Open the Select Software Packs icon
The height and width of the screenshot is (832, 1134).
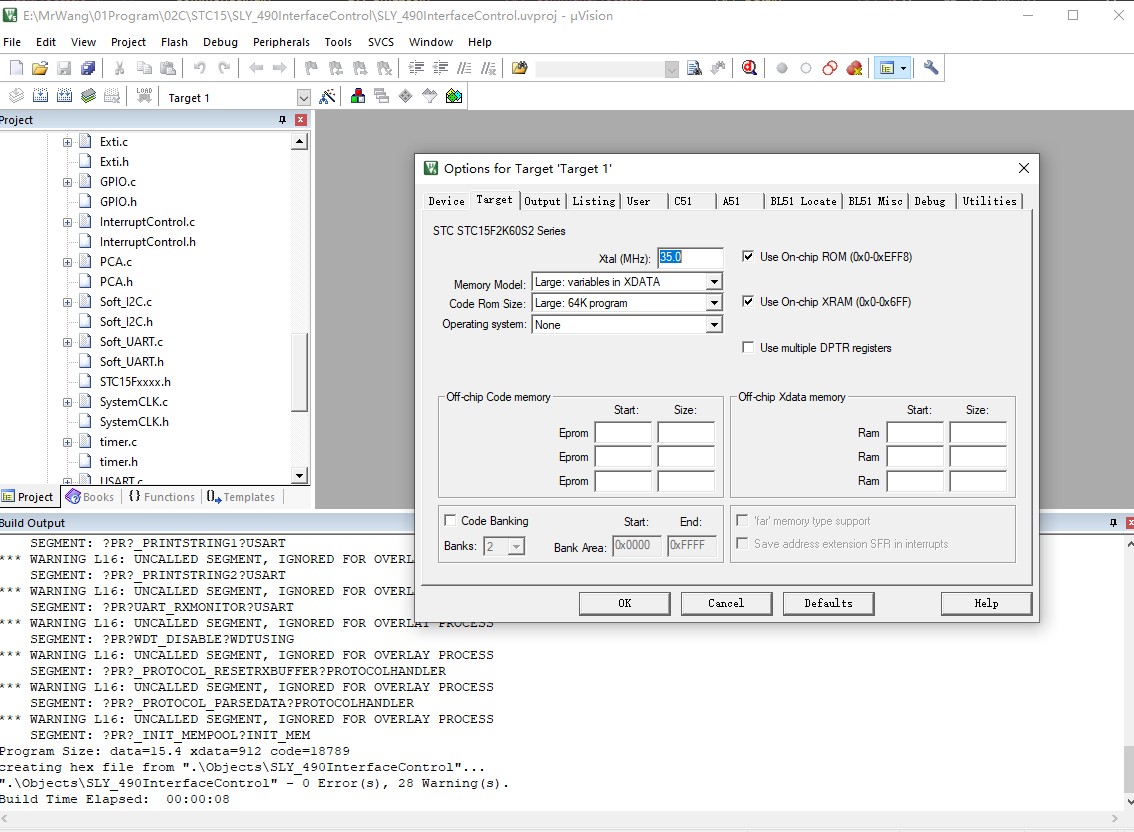430,96
